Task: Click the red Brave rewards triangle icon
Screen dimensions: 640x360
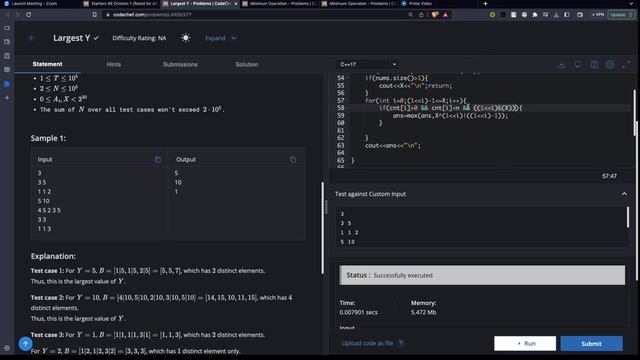Action: pyautogui.click(x=445, y=15)
